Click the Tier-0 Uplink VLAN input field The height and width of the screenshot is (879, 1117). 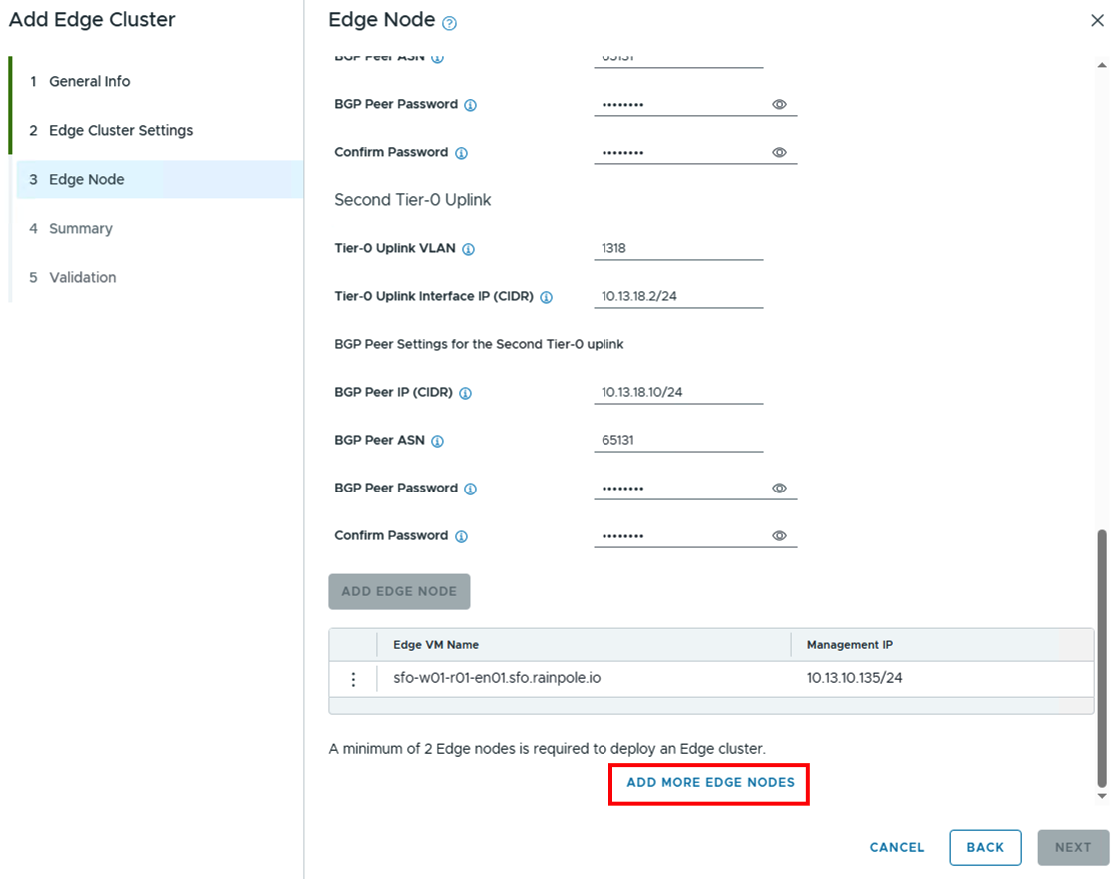click(x=678, y=248)
